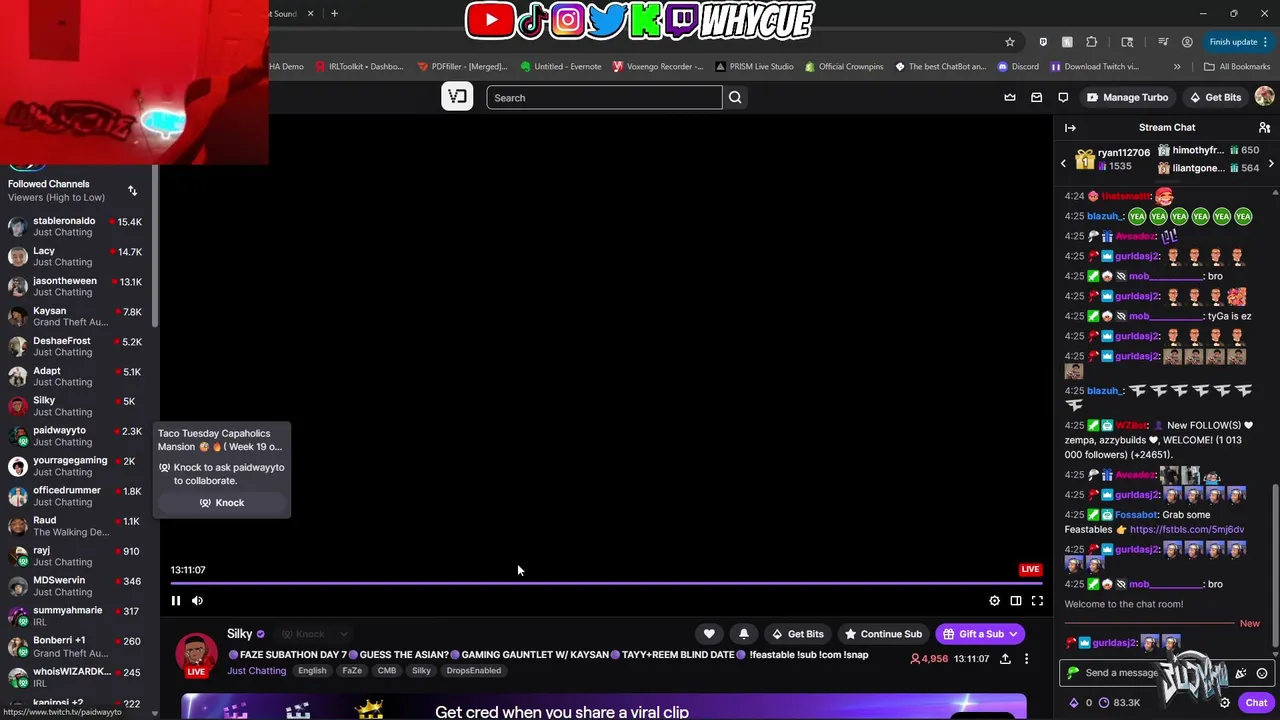Click the heart follow button

coord(709,633)
